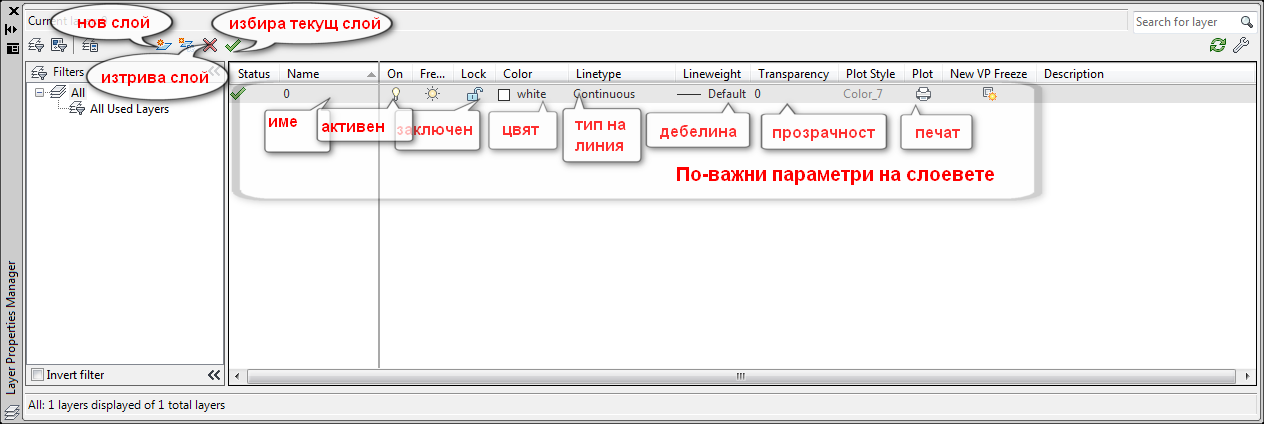Screen dimensions: 1264x424
Task: Click the status text about displayed layers
Action: (126, 405)
